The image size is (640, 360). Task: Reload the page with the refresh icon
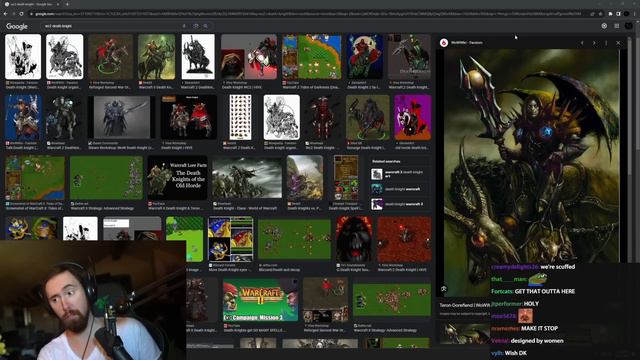21,14
